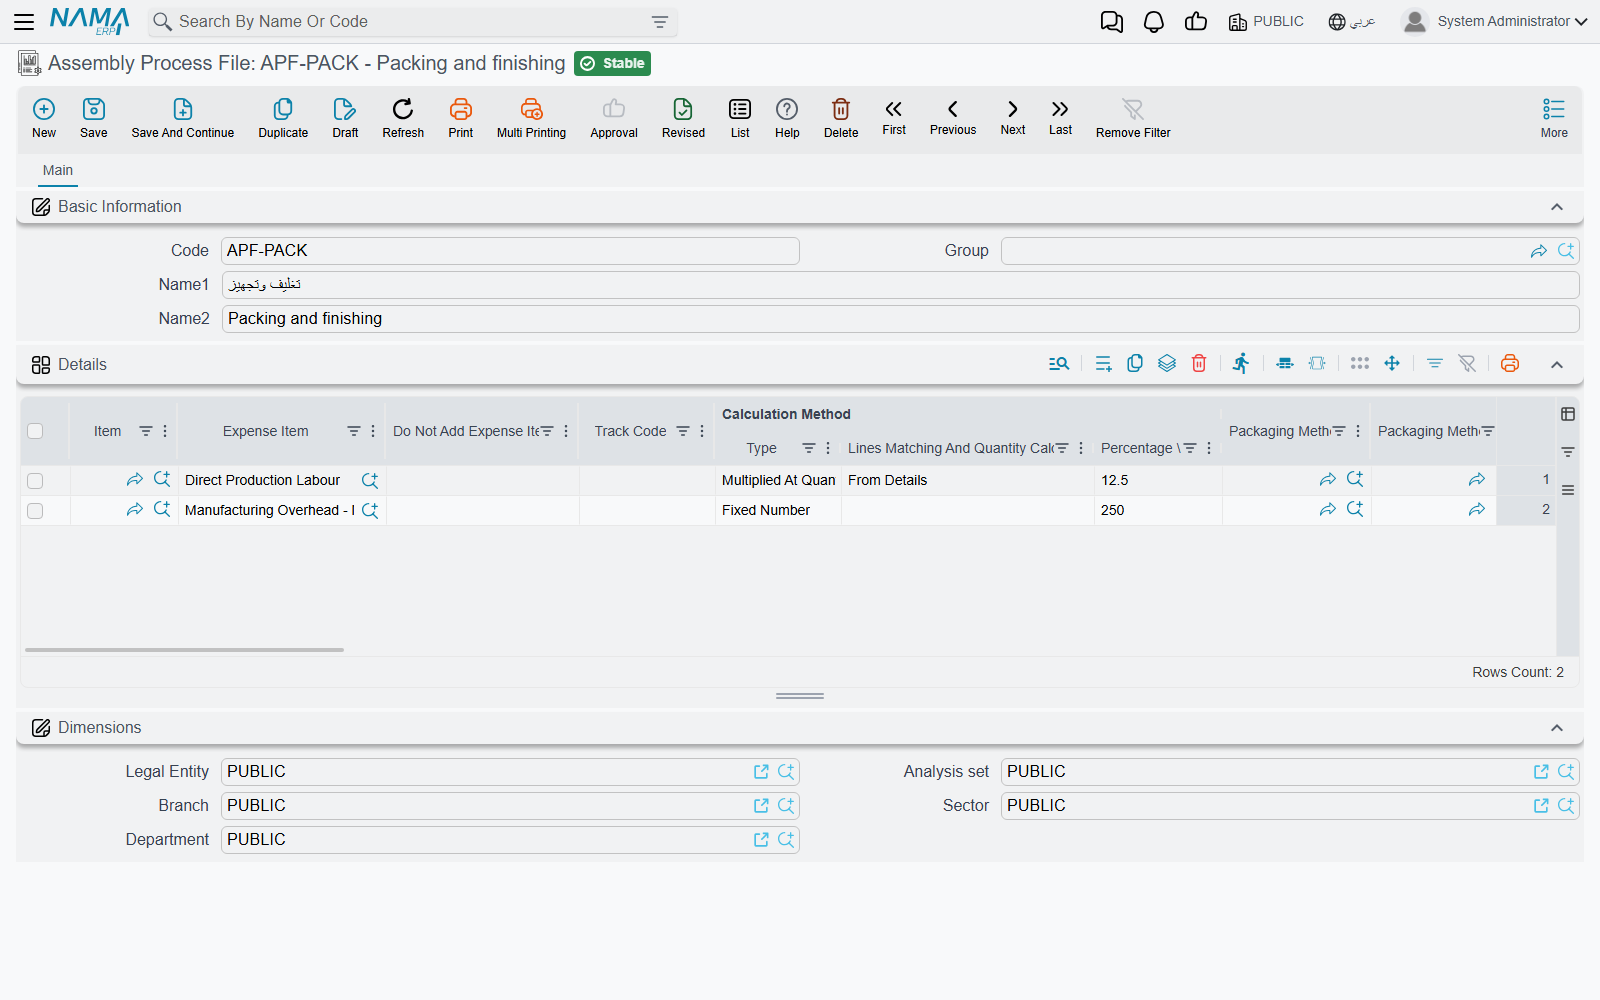Click into the Code field APF-PACK
Image resolution: width=1600 pixels, height=1000 pixels.
[510, 251]
